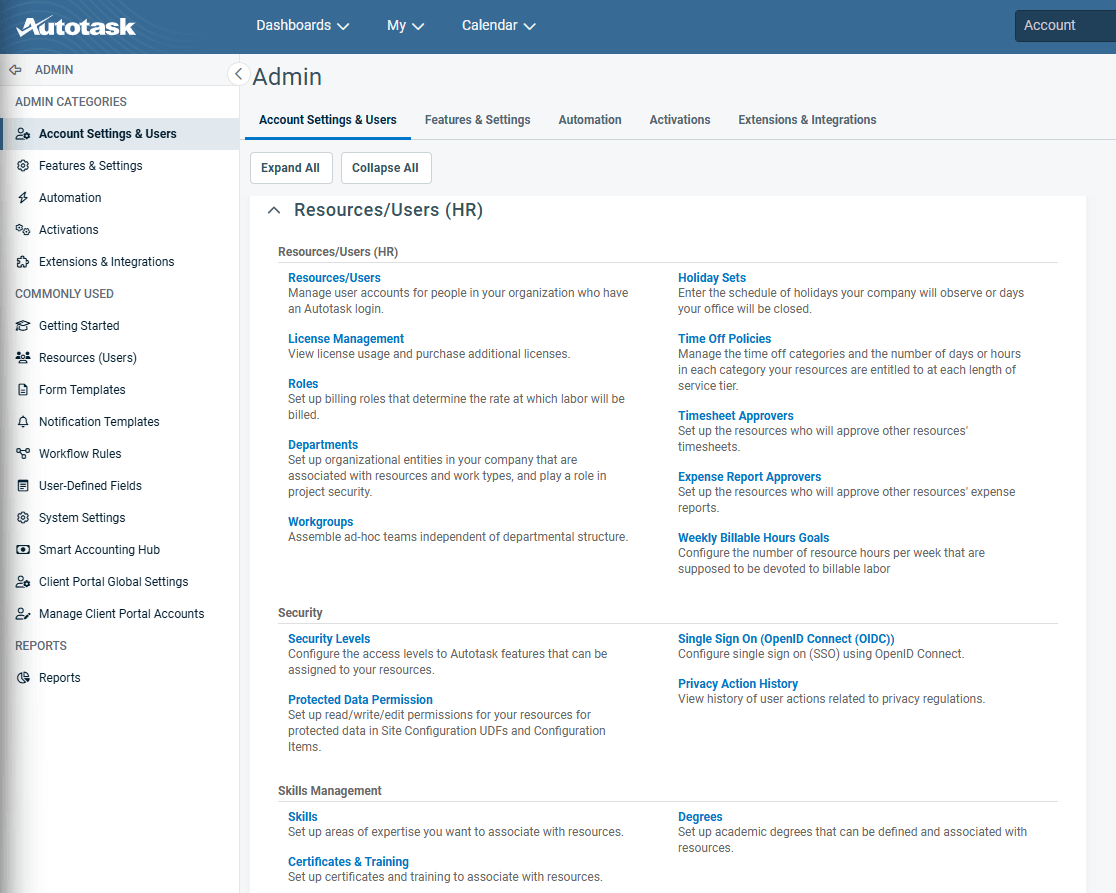
Task: Click the Reports pie chart icon
Action: (23, 678)
